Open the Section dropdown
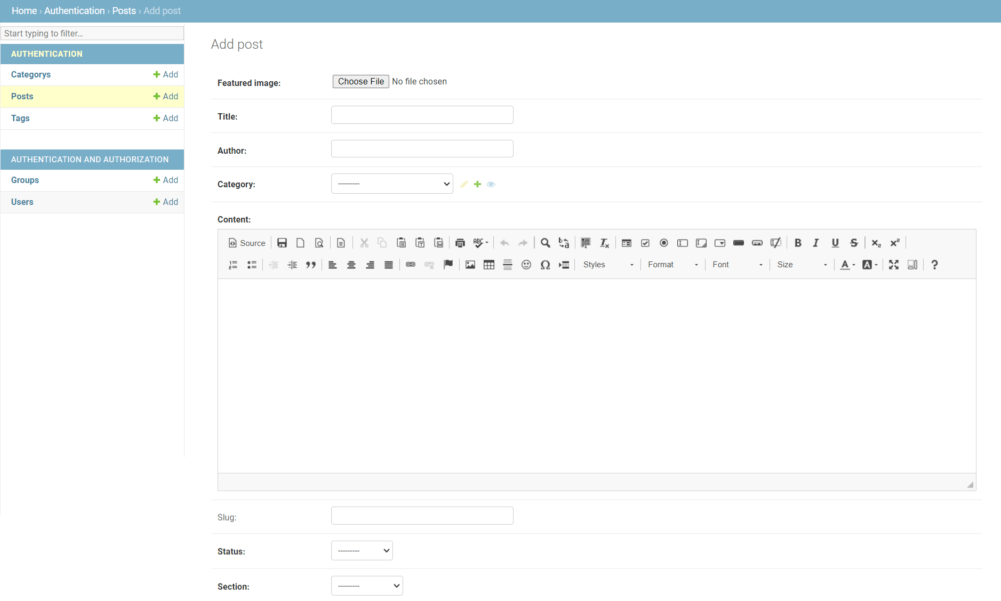 [x=366, y=586]
